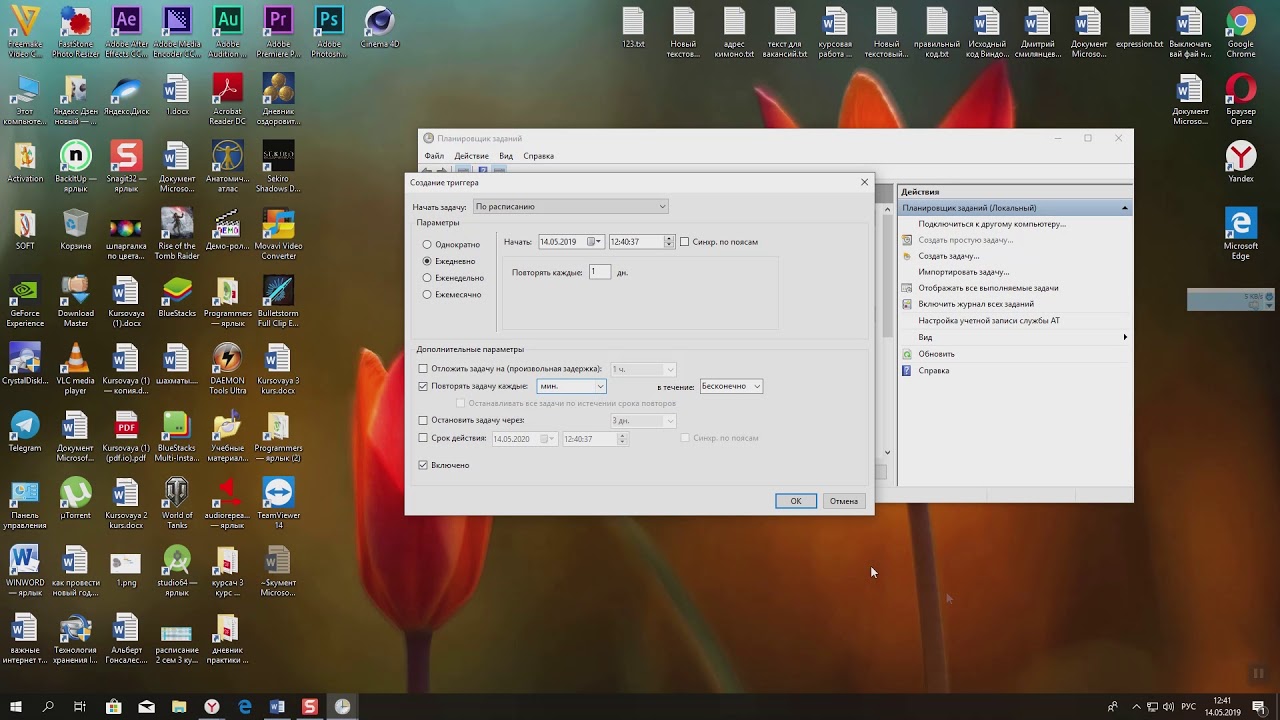Select the Еженедельно radio button
The image size is (1280, 720).
pyautogui.click(x=427, y=278)
